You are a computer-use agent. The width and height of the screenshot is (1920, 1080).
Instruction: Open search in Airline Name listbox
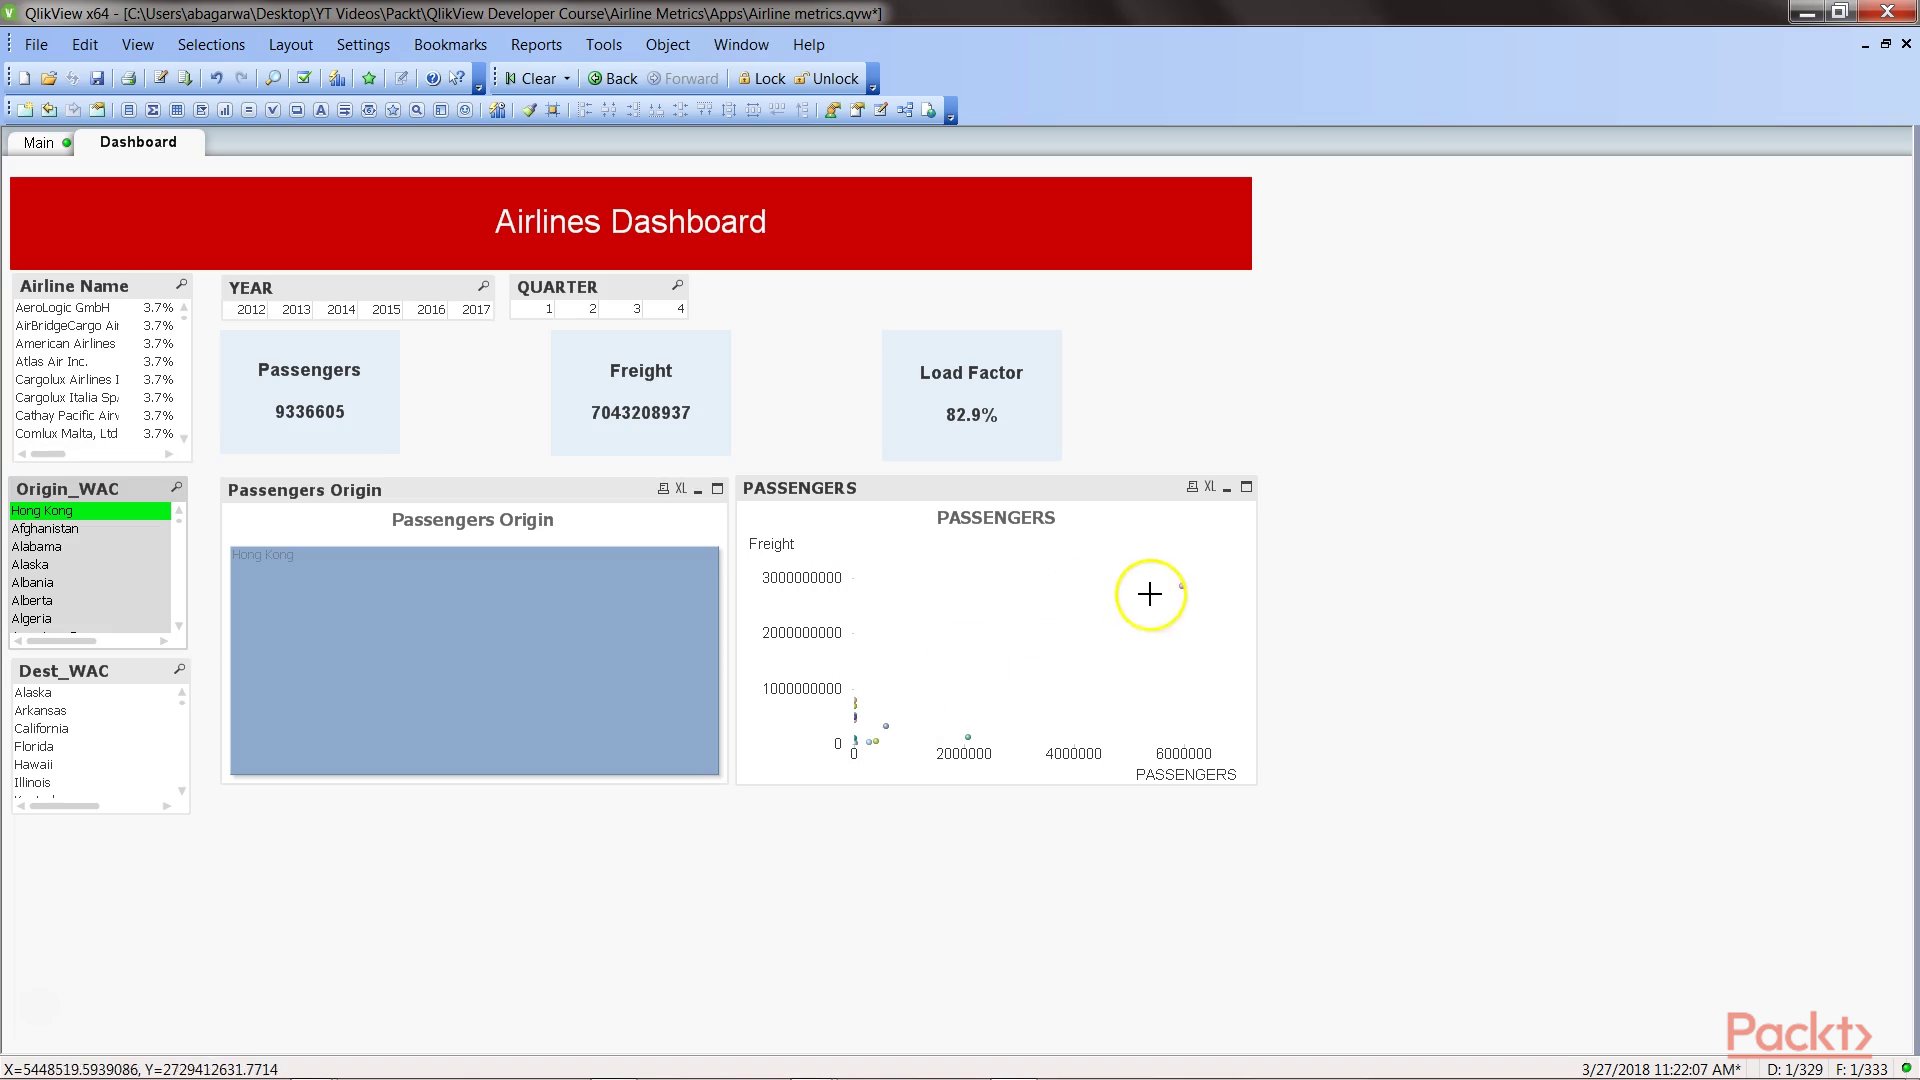click(x=181, y=285)
